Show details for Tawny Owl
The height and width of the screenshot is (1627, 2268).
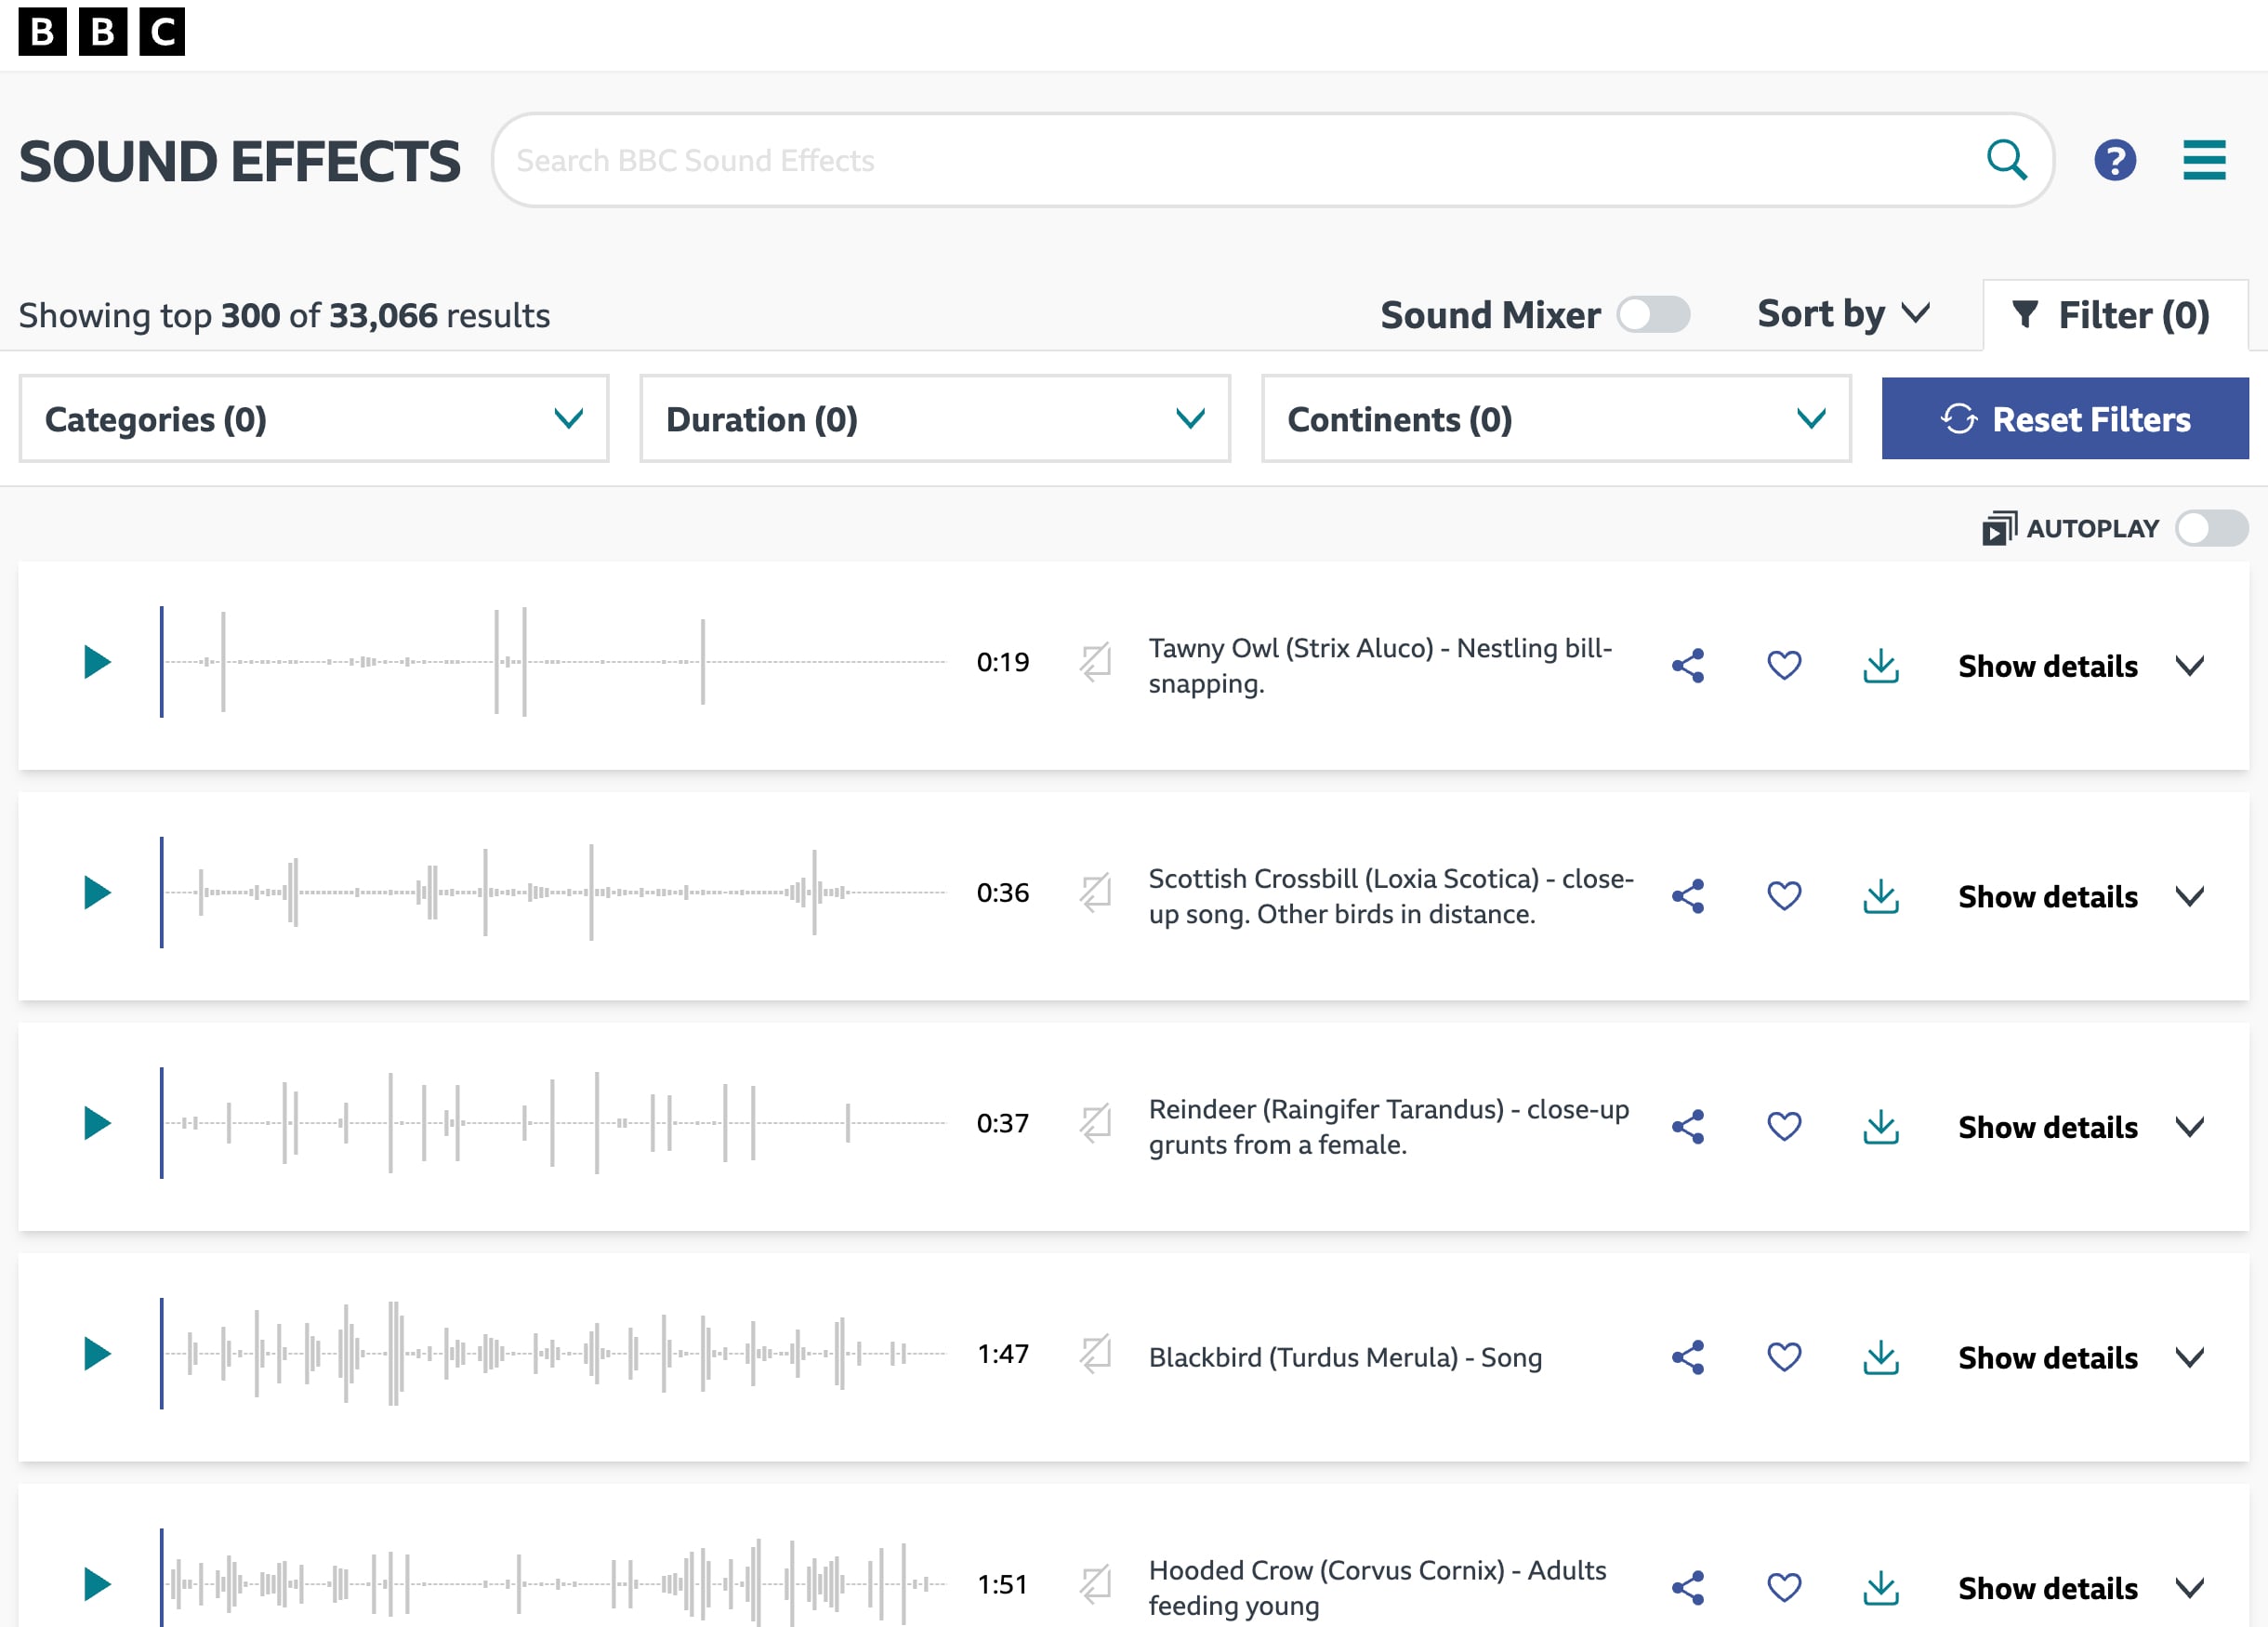tap(2081, 666)
